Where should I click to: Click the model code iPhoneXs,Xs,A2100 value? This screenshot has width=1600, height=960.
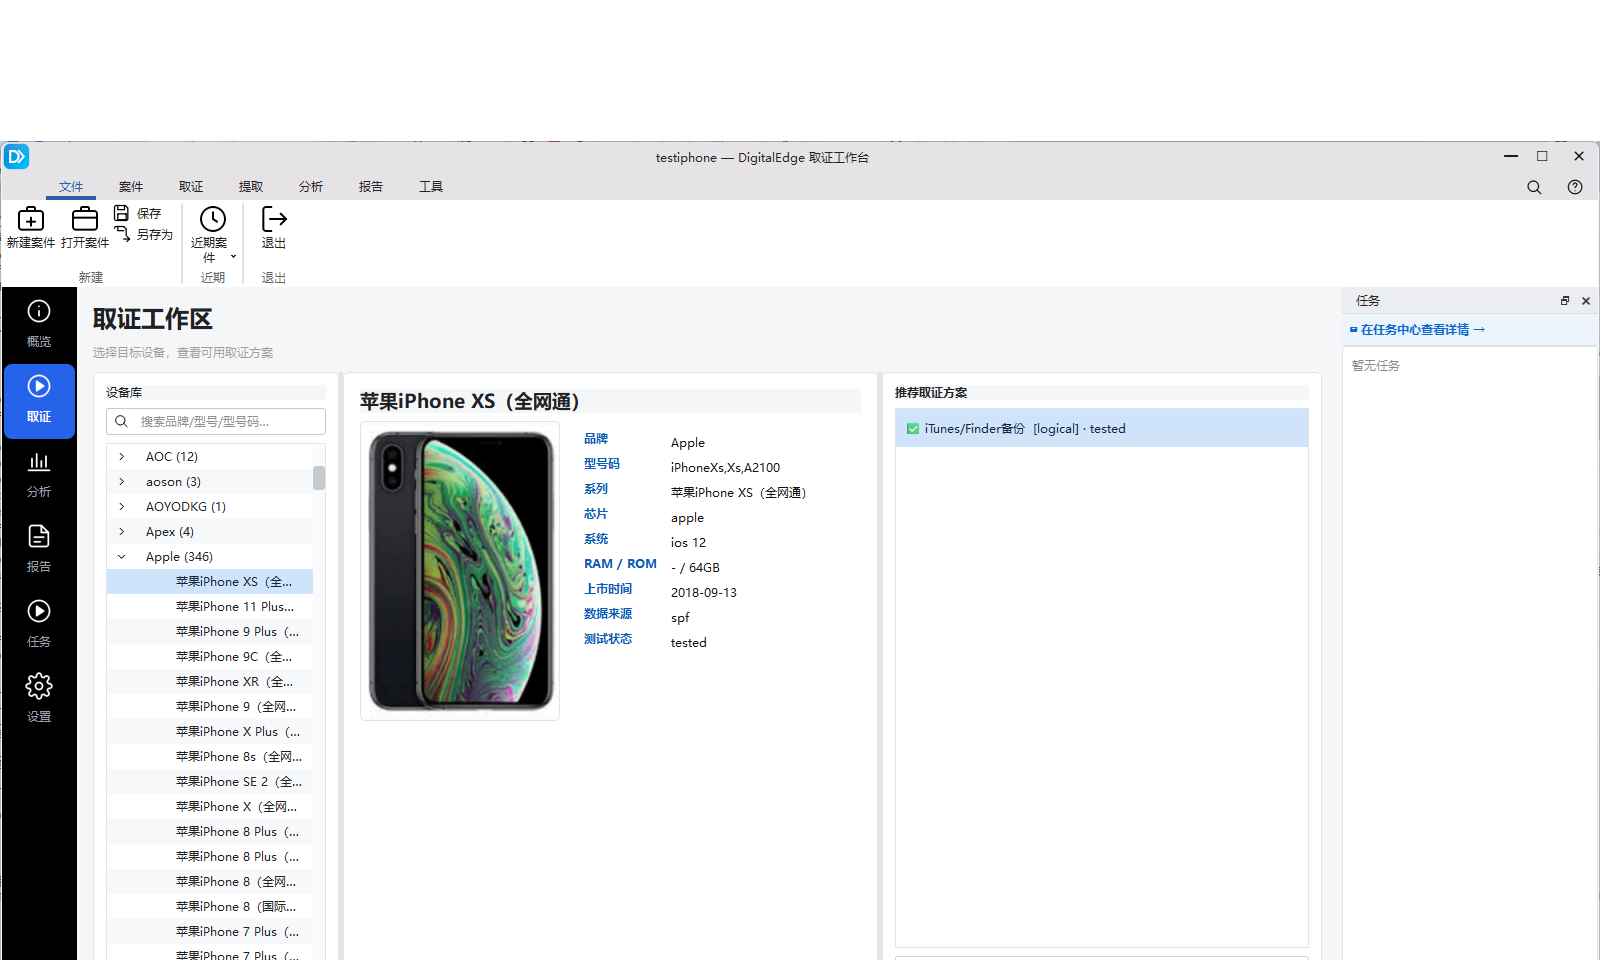point(725,468)
